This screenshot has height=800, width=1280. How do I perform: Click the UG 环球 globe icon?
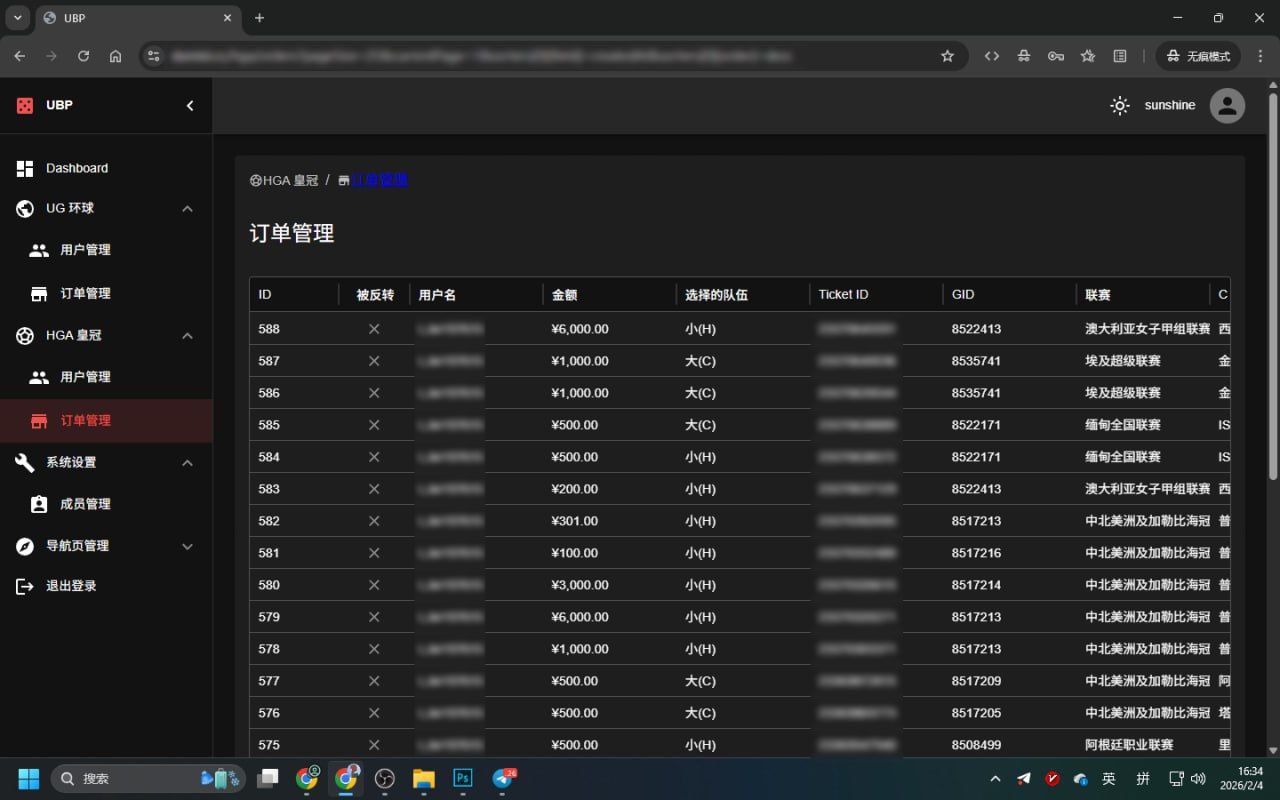(24, 208)
